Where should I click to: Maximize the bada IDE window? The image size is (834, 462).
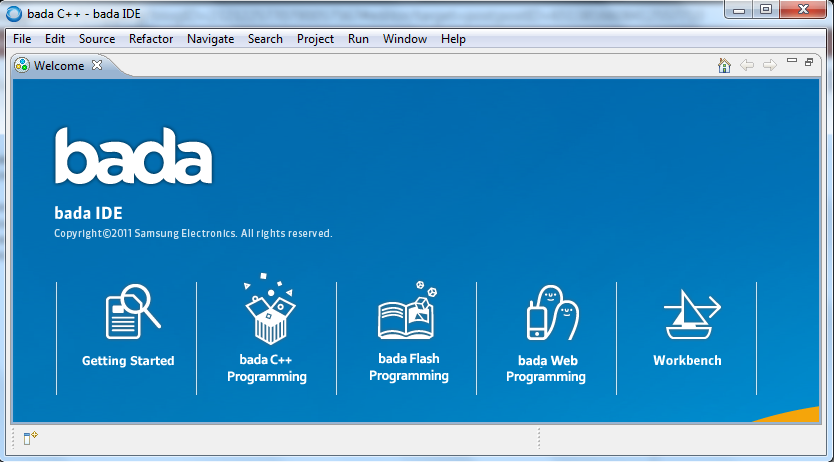[x=766, y=10]
